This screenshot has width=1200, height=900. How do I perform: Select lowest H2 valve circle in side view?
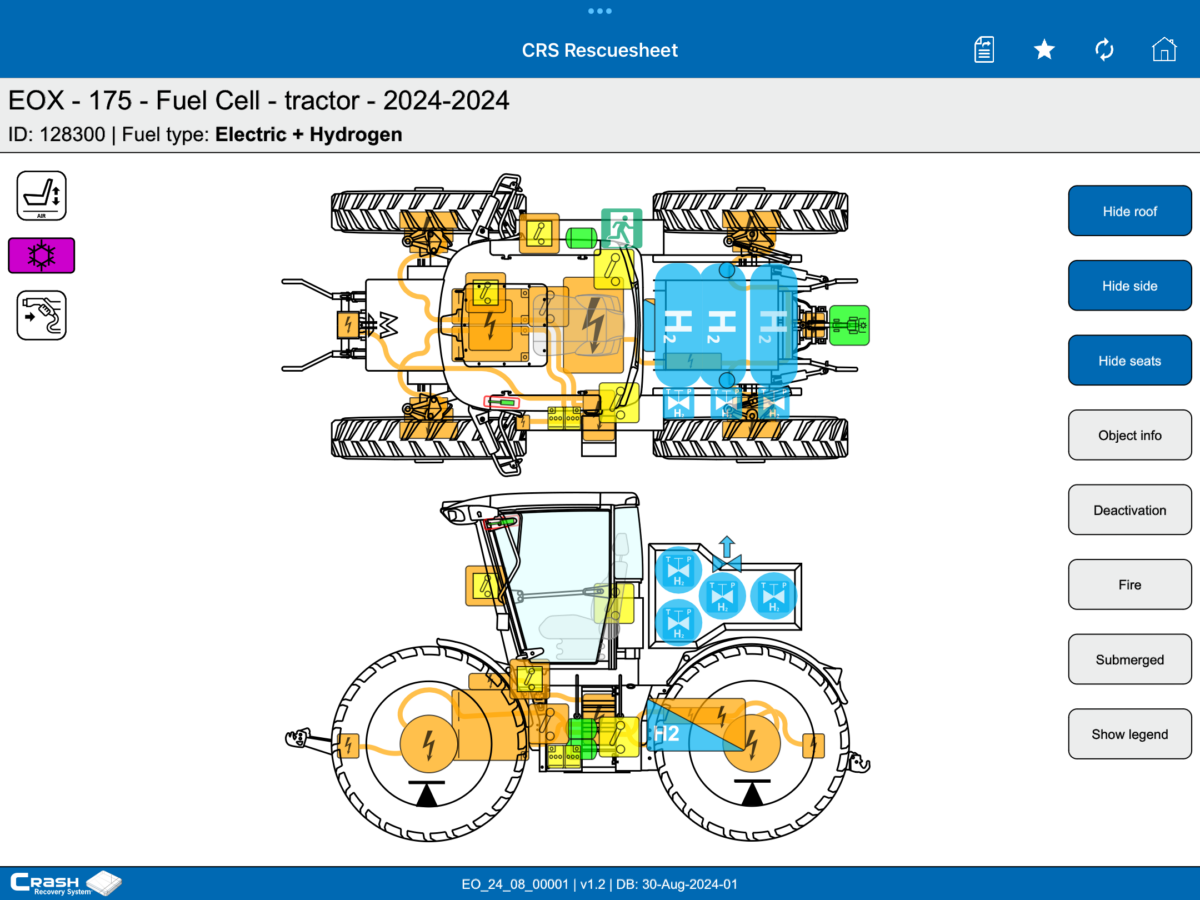[678, 622]
